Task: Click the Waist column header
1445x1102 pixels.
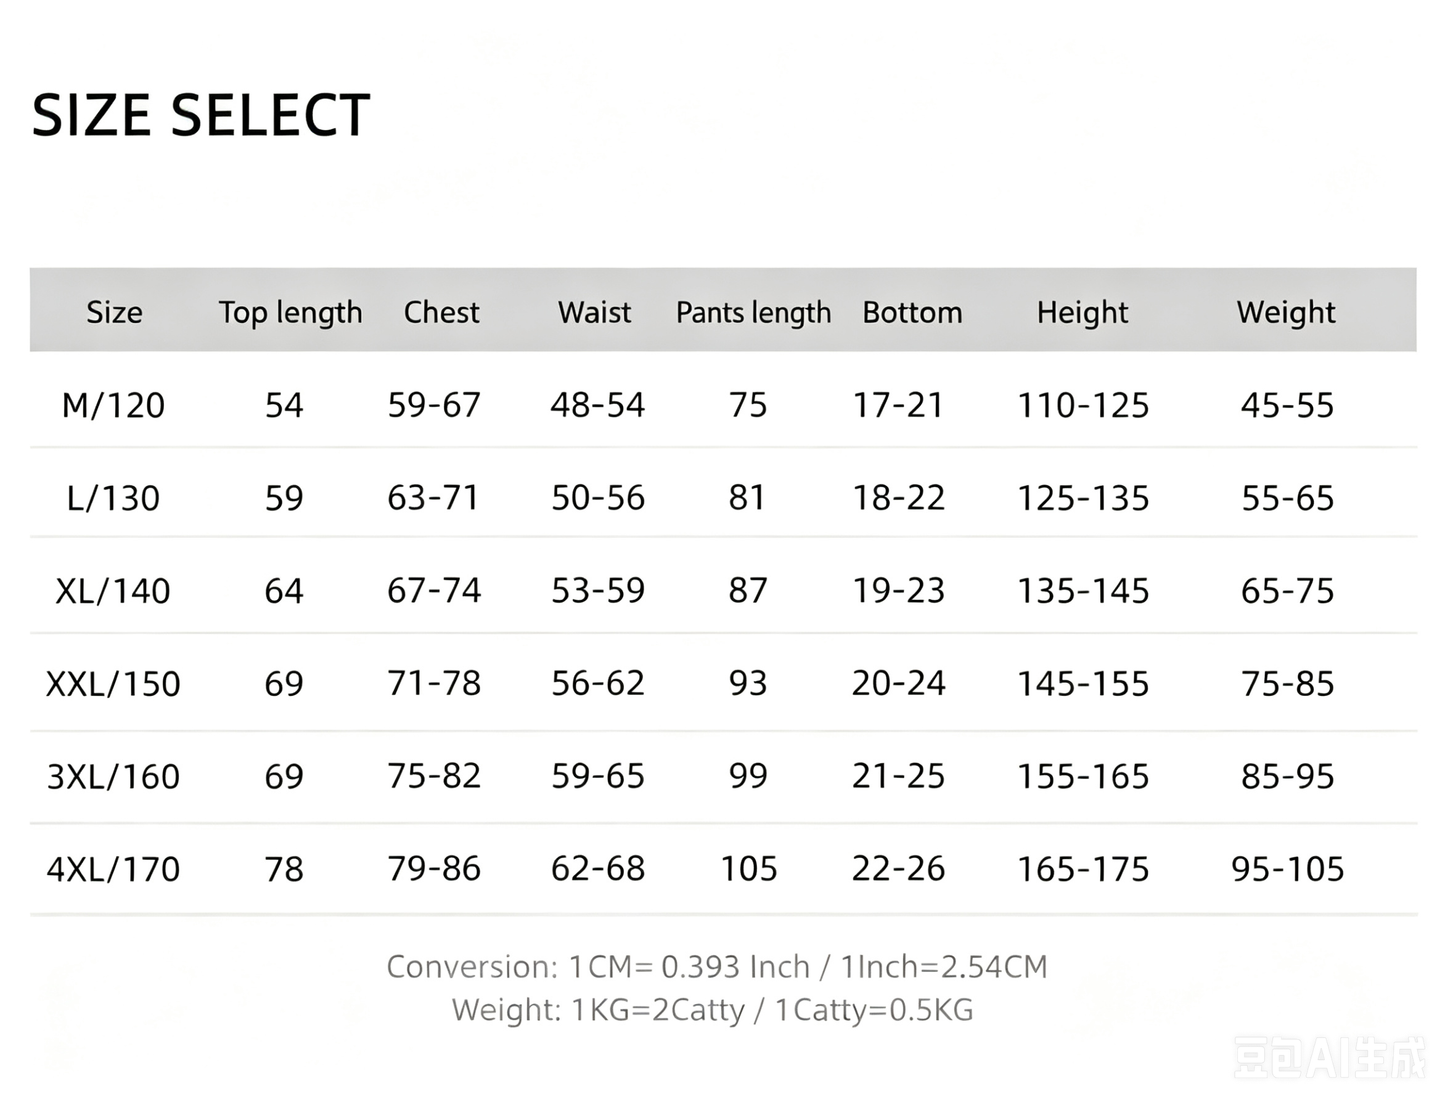Action: (x=594, y=312)
